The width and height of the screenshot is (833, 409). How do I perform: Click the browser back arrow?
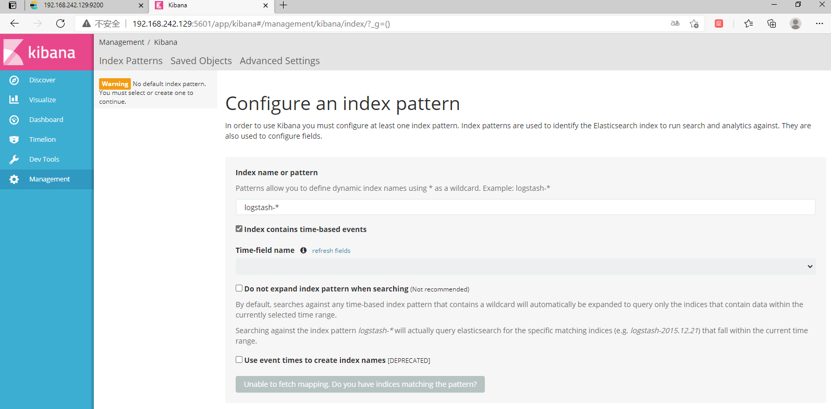pyautogui.click(x=15, y=24)
